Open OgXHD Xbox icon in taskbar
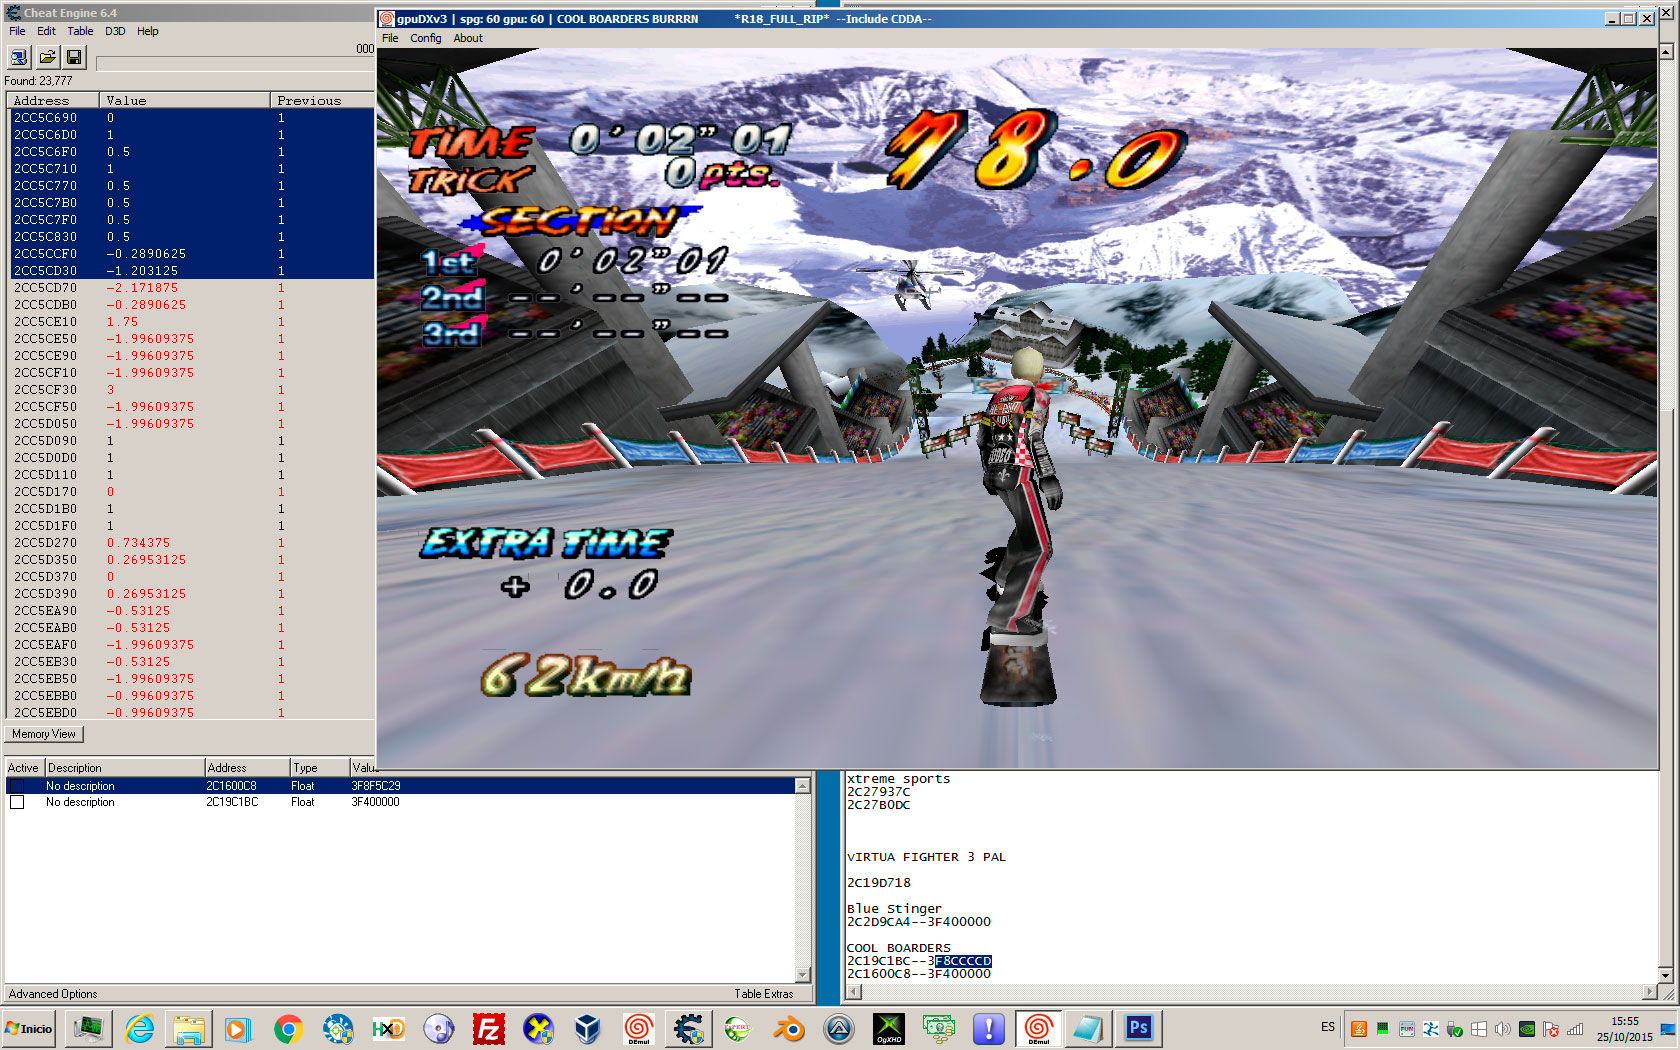The width and height of the screenshot is (1680, 1050). tap(888, 1028)
